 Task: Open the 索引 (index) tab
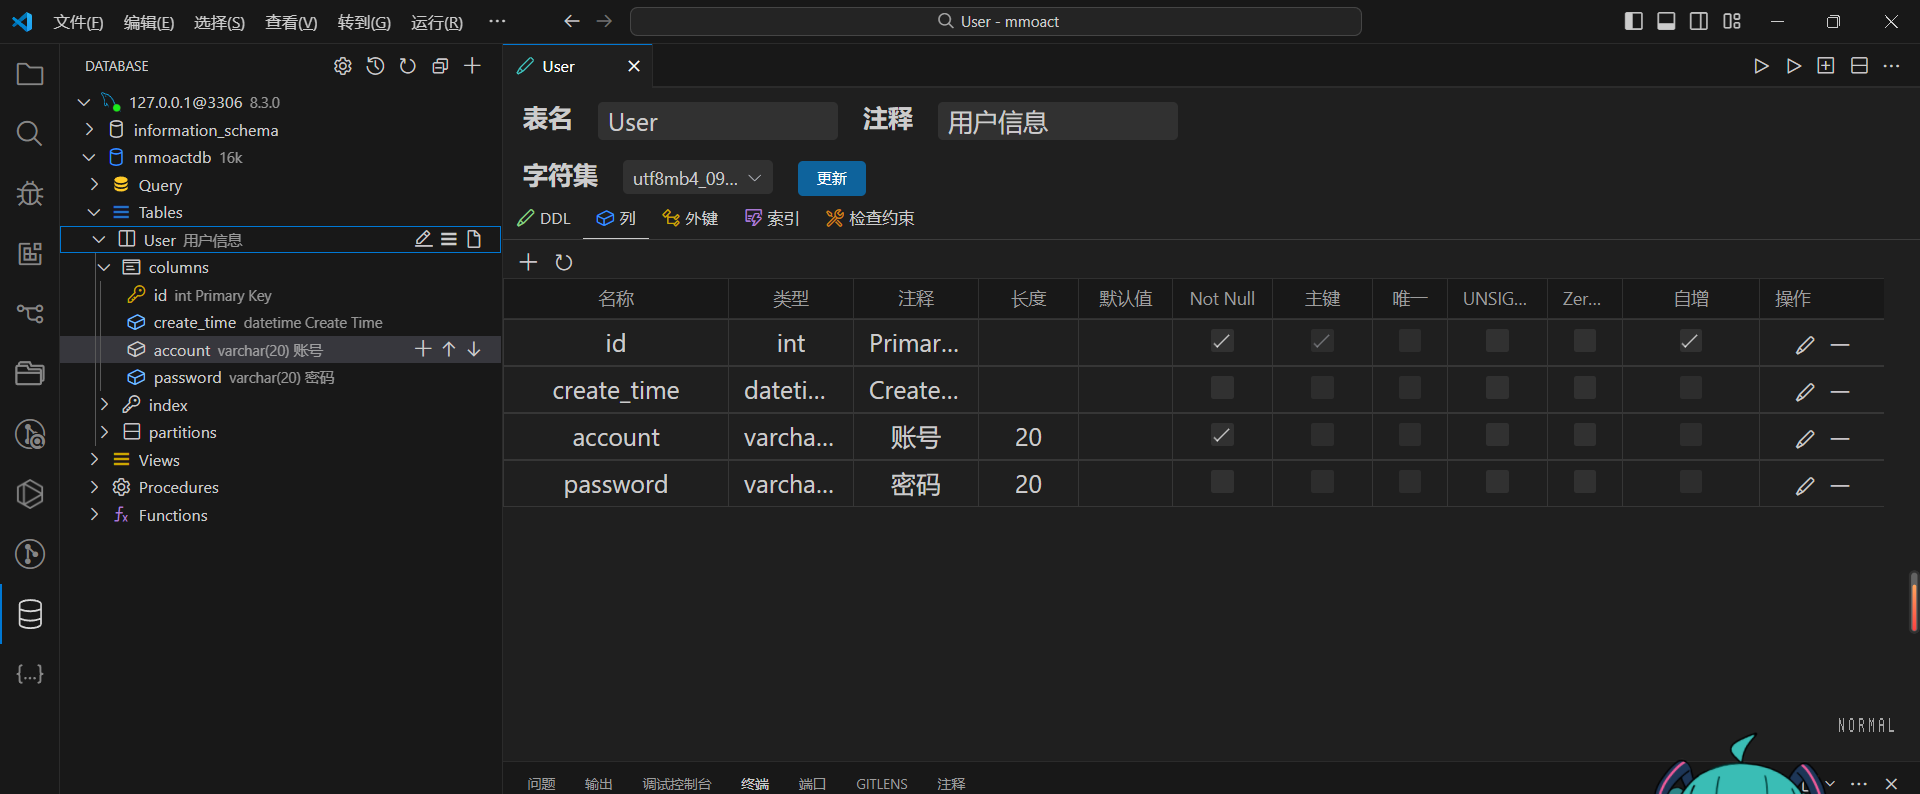point(772,218)
